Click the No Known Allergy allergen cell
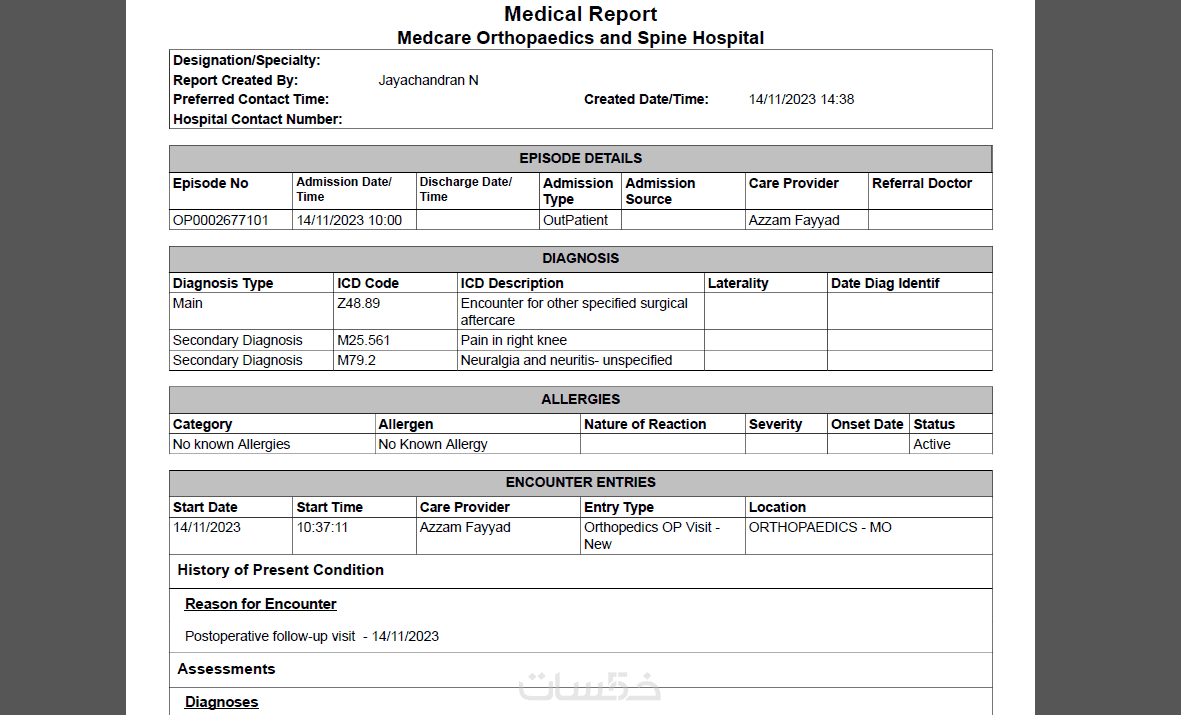The image size is (1181, 715). (x=433, y=444)
